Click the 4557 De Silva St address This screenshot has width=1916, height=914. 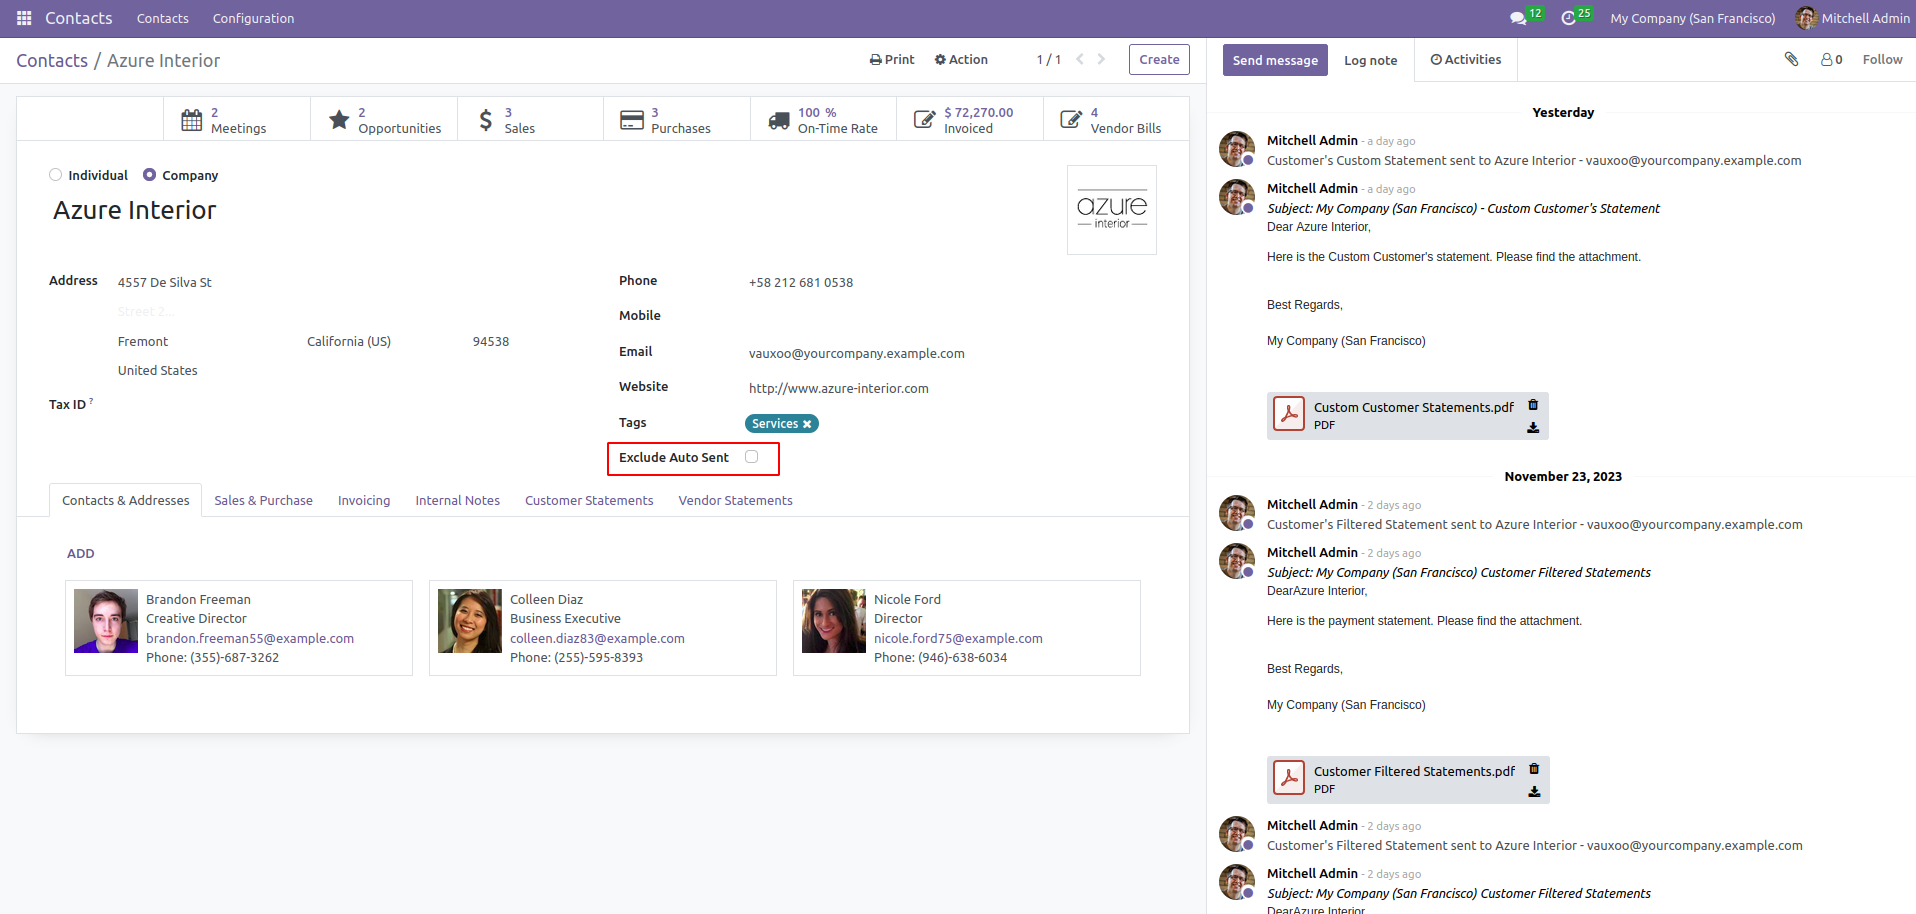coord(165,282)
